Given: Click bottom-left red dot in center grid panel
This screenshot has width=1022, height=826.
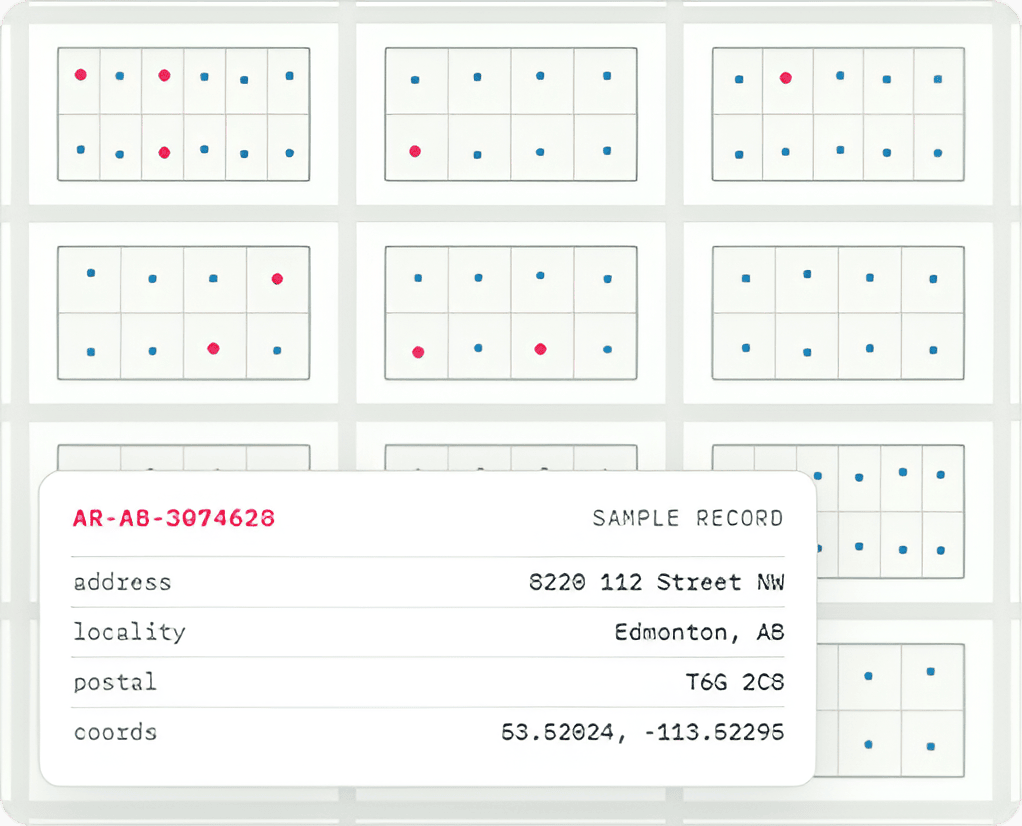Looking at the screenshot, I should point(418,352).
